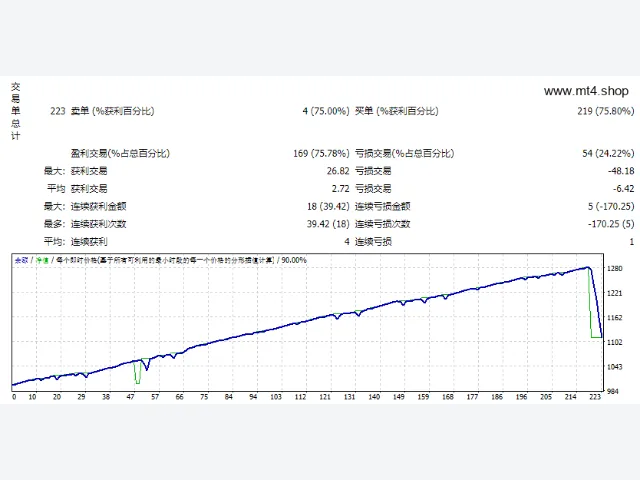The height and width of the screenshot is (480, 640).
Task: Click the 214 x-axis label
Action: pyautogui.click(x=571, y=397)
